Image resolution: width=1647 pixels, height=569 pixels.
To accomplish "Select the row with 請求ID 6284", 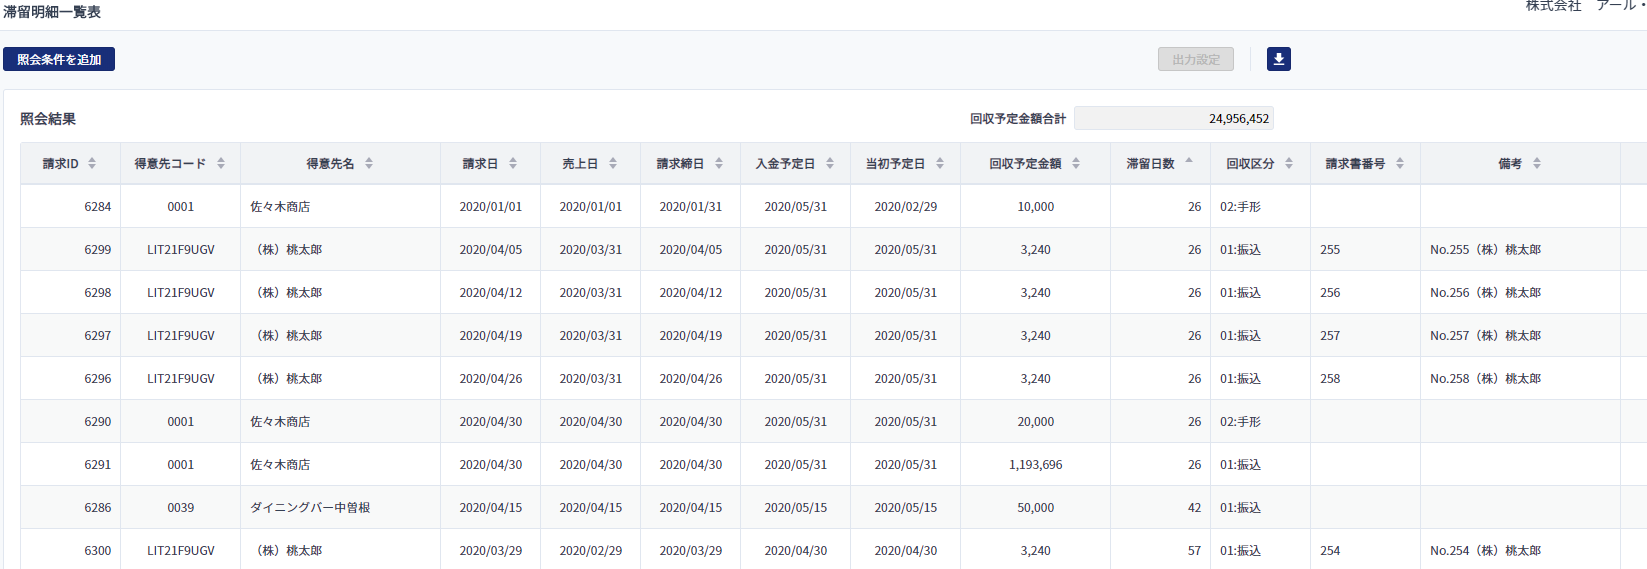I will 834,206.
